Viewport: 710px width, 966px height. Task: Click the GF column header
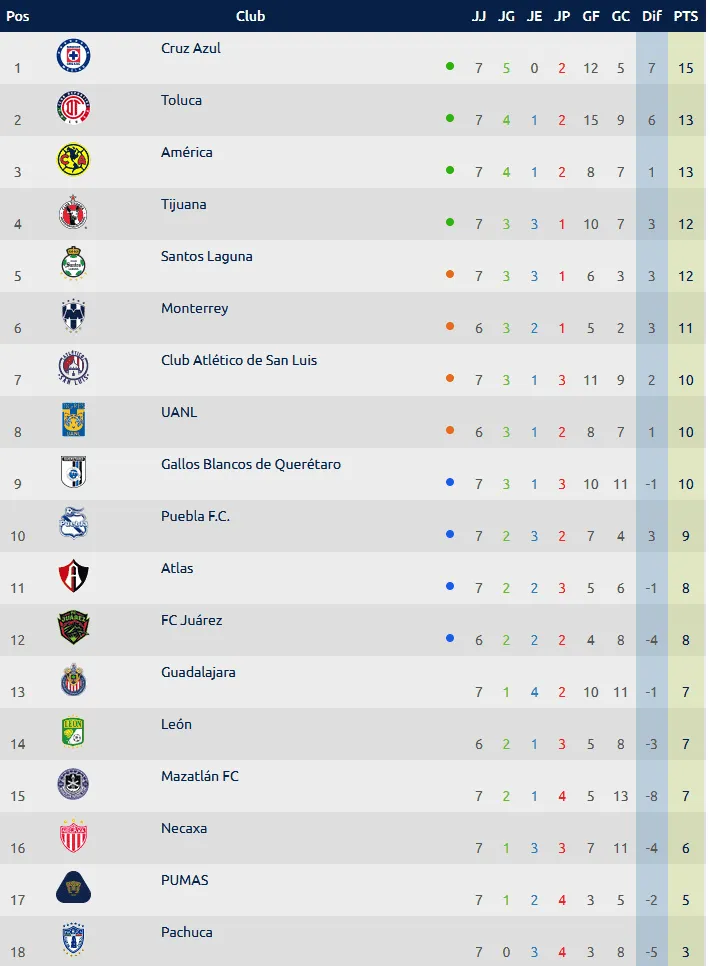[590, 16]
